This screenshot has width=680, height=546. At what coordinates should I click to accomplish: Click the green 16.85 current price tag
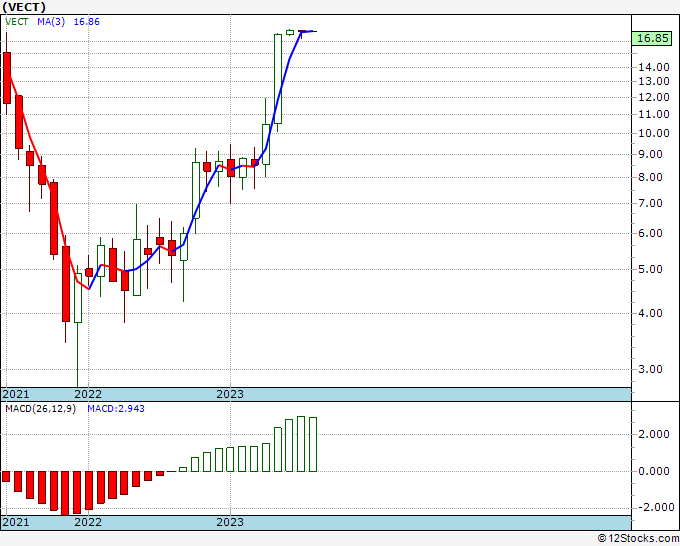point(652,38)
